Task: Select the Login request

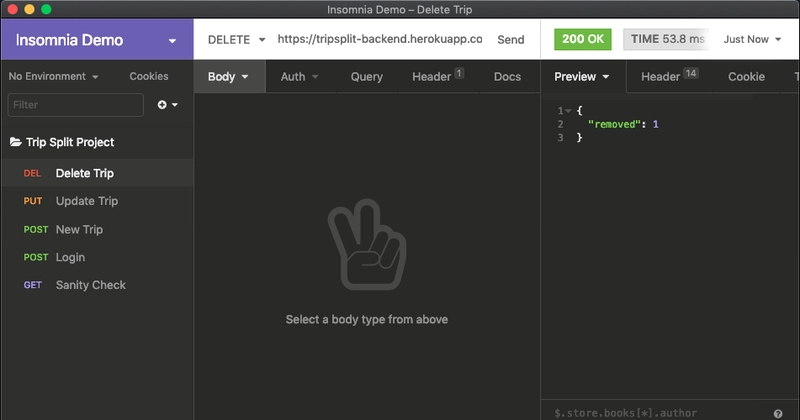Action: pyautogui.click(x=97, y=257)
